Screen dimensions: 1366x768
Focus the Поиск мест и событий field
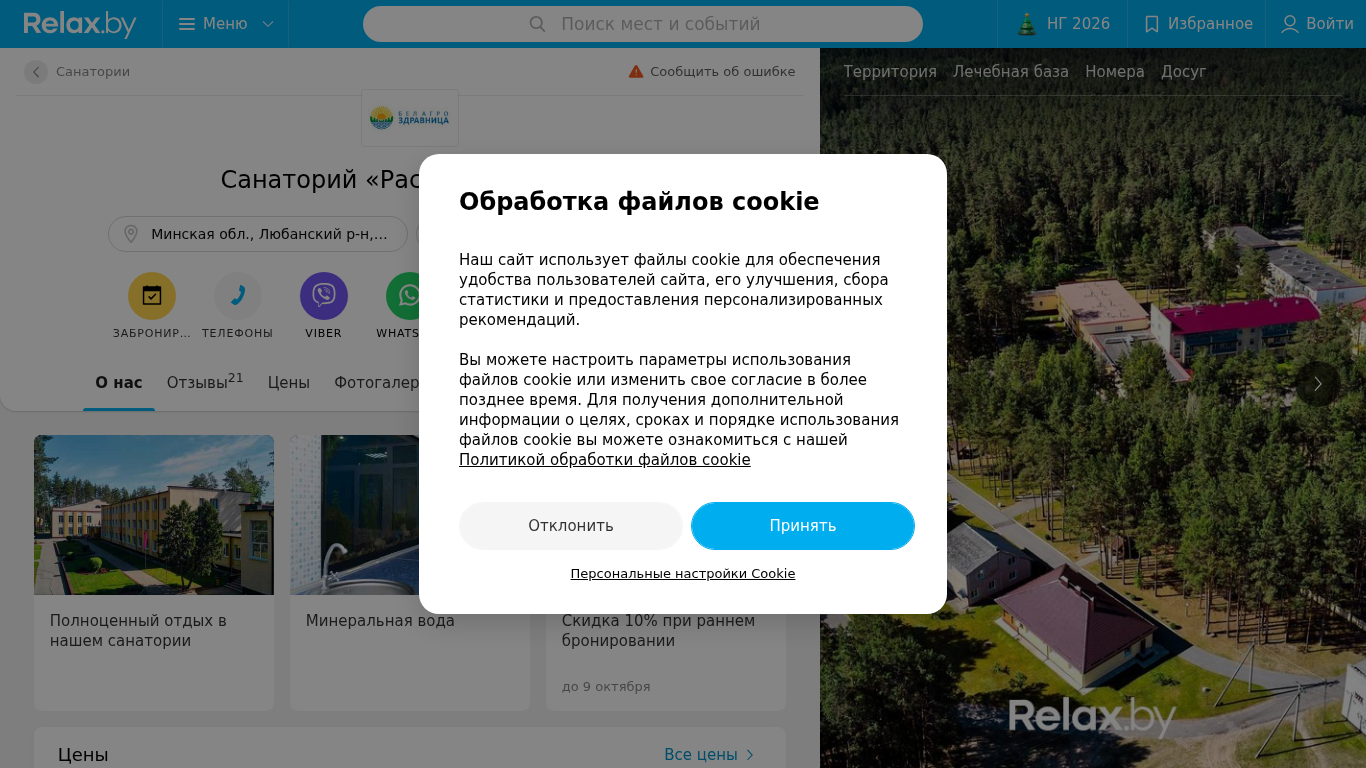pos(643,24)
